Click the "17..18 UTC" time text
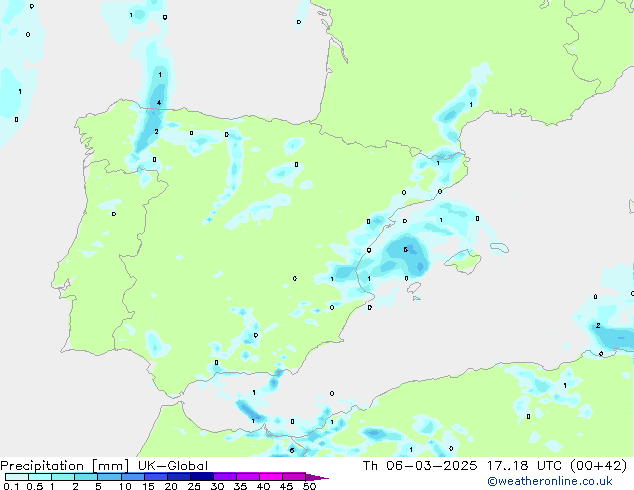 coord(524,466)
